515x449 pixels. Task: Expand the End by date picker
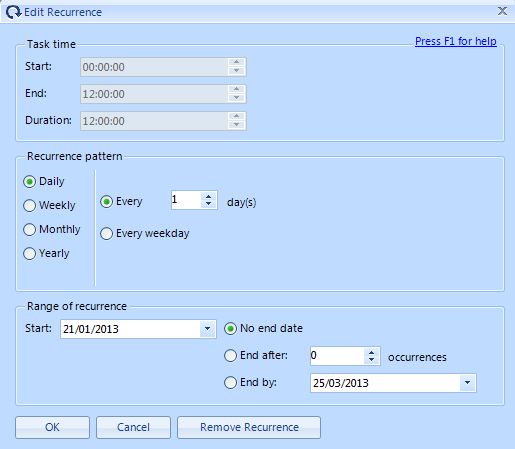[467, 383]
